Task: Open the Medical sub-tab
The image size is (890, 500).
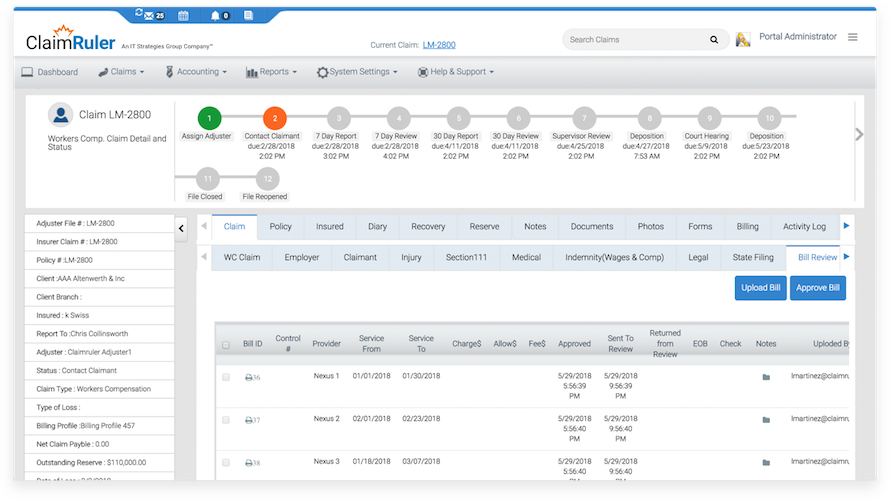Action: coord(526,257)
